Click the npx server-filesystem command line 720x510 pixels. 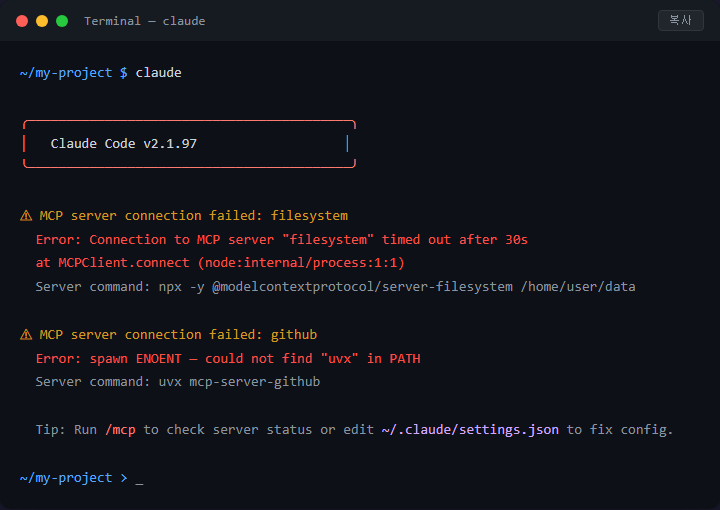[336, 287]
